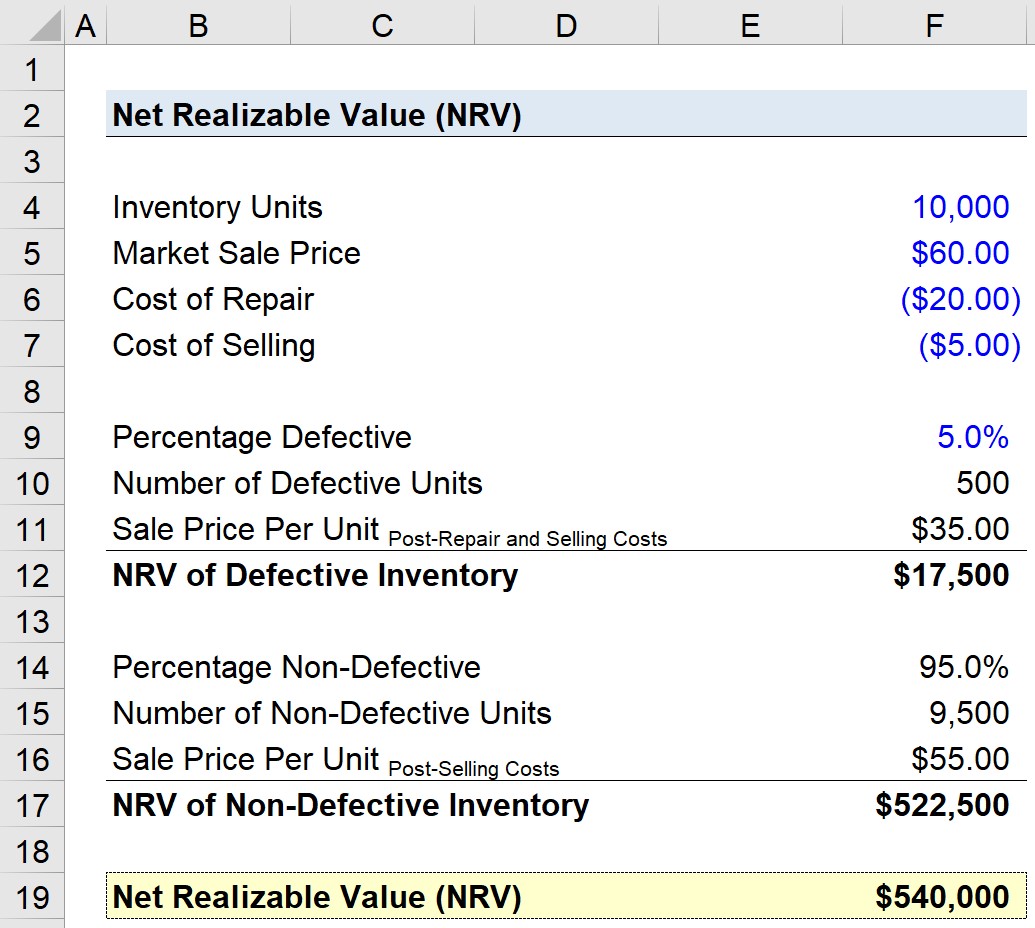The height and width of the screenshot is (928, 1035).
Task: Select row 19 header
Action: (x=32, y=897)
